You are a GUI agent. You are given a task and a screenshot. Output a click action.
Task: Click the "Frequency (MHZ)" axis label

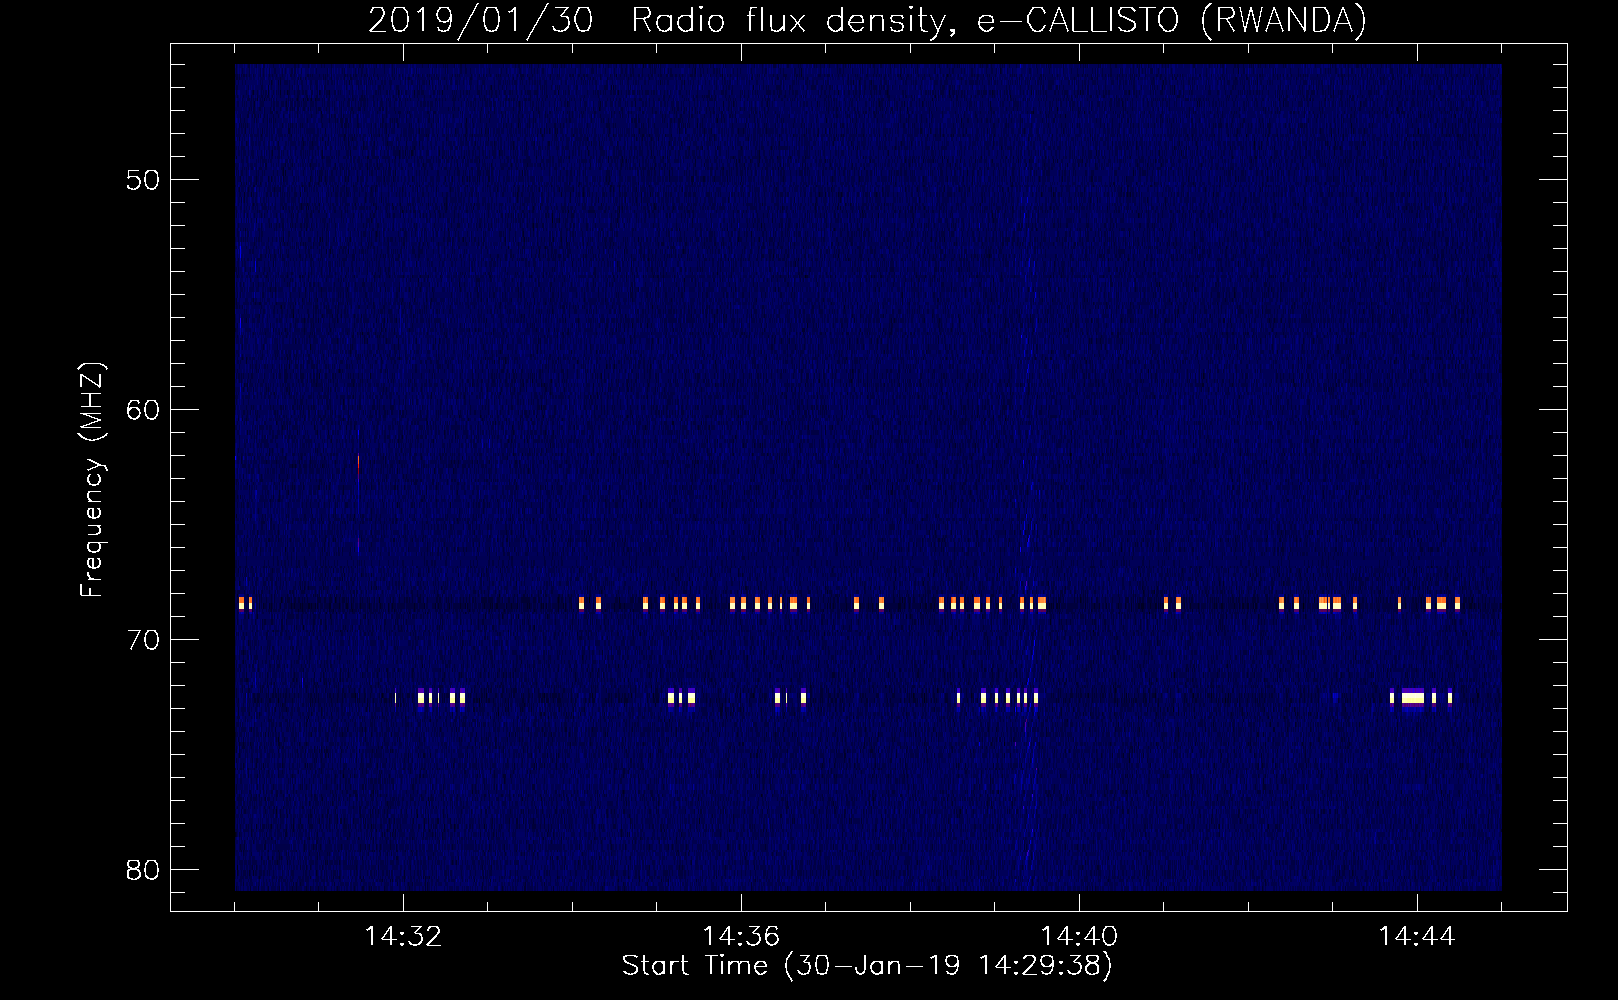92,480
